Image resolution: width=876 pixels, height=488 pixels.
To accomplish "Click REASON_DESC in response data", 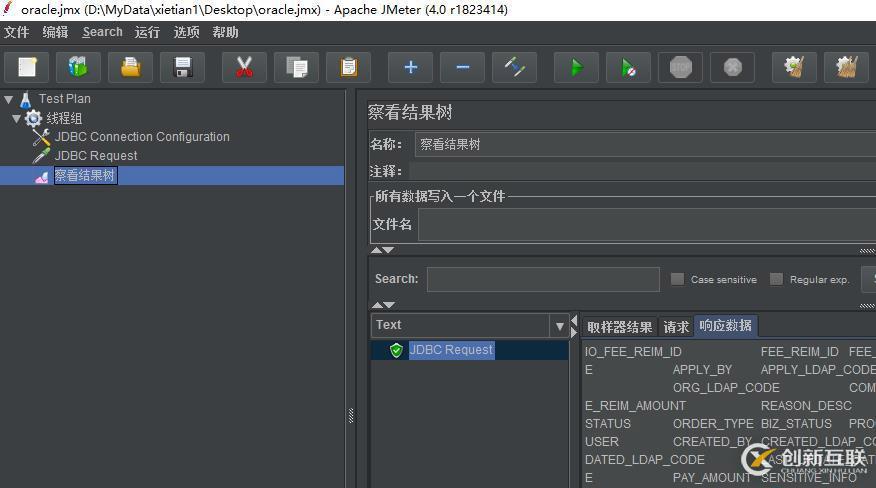I will 806,406.
